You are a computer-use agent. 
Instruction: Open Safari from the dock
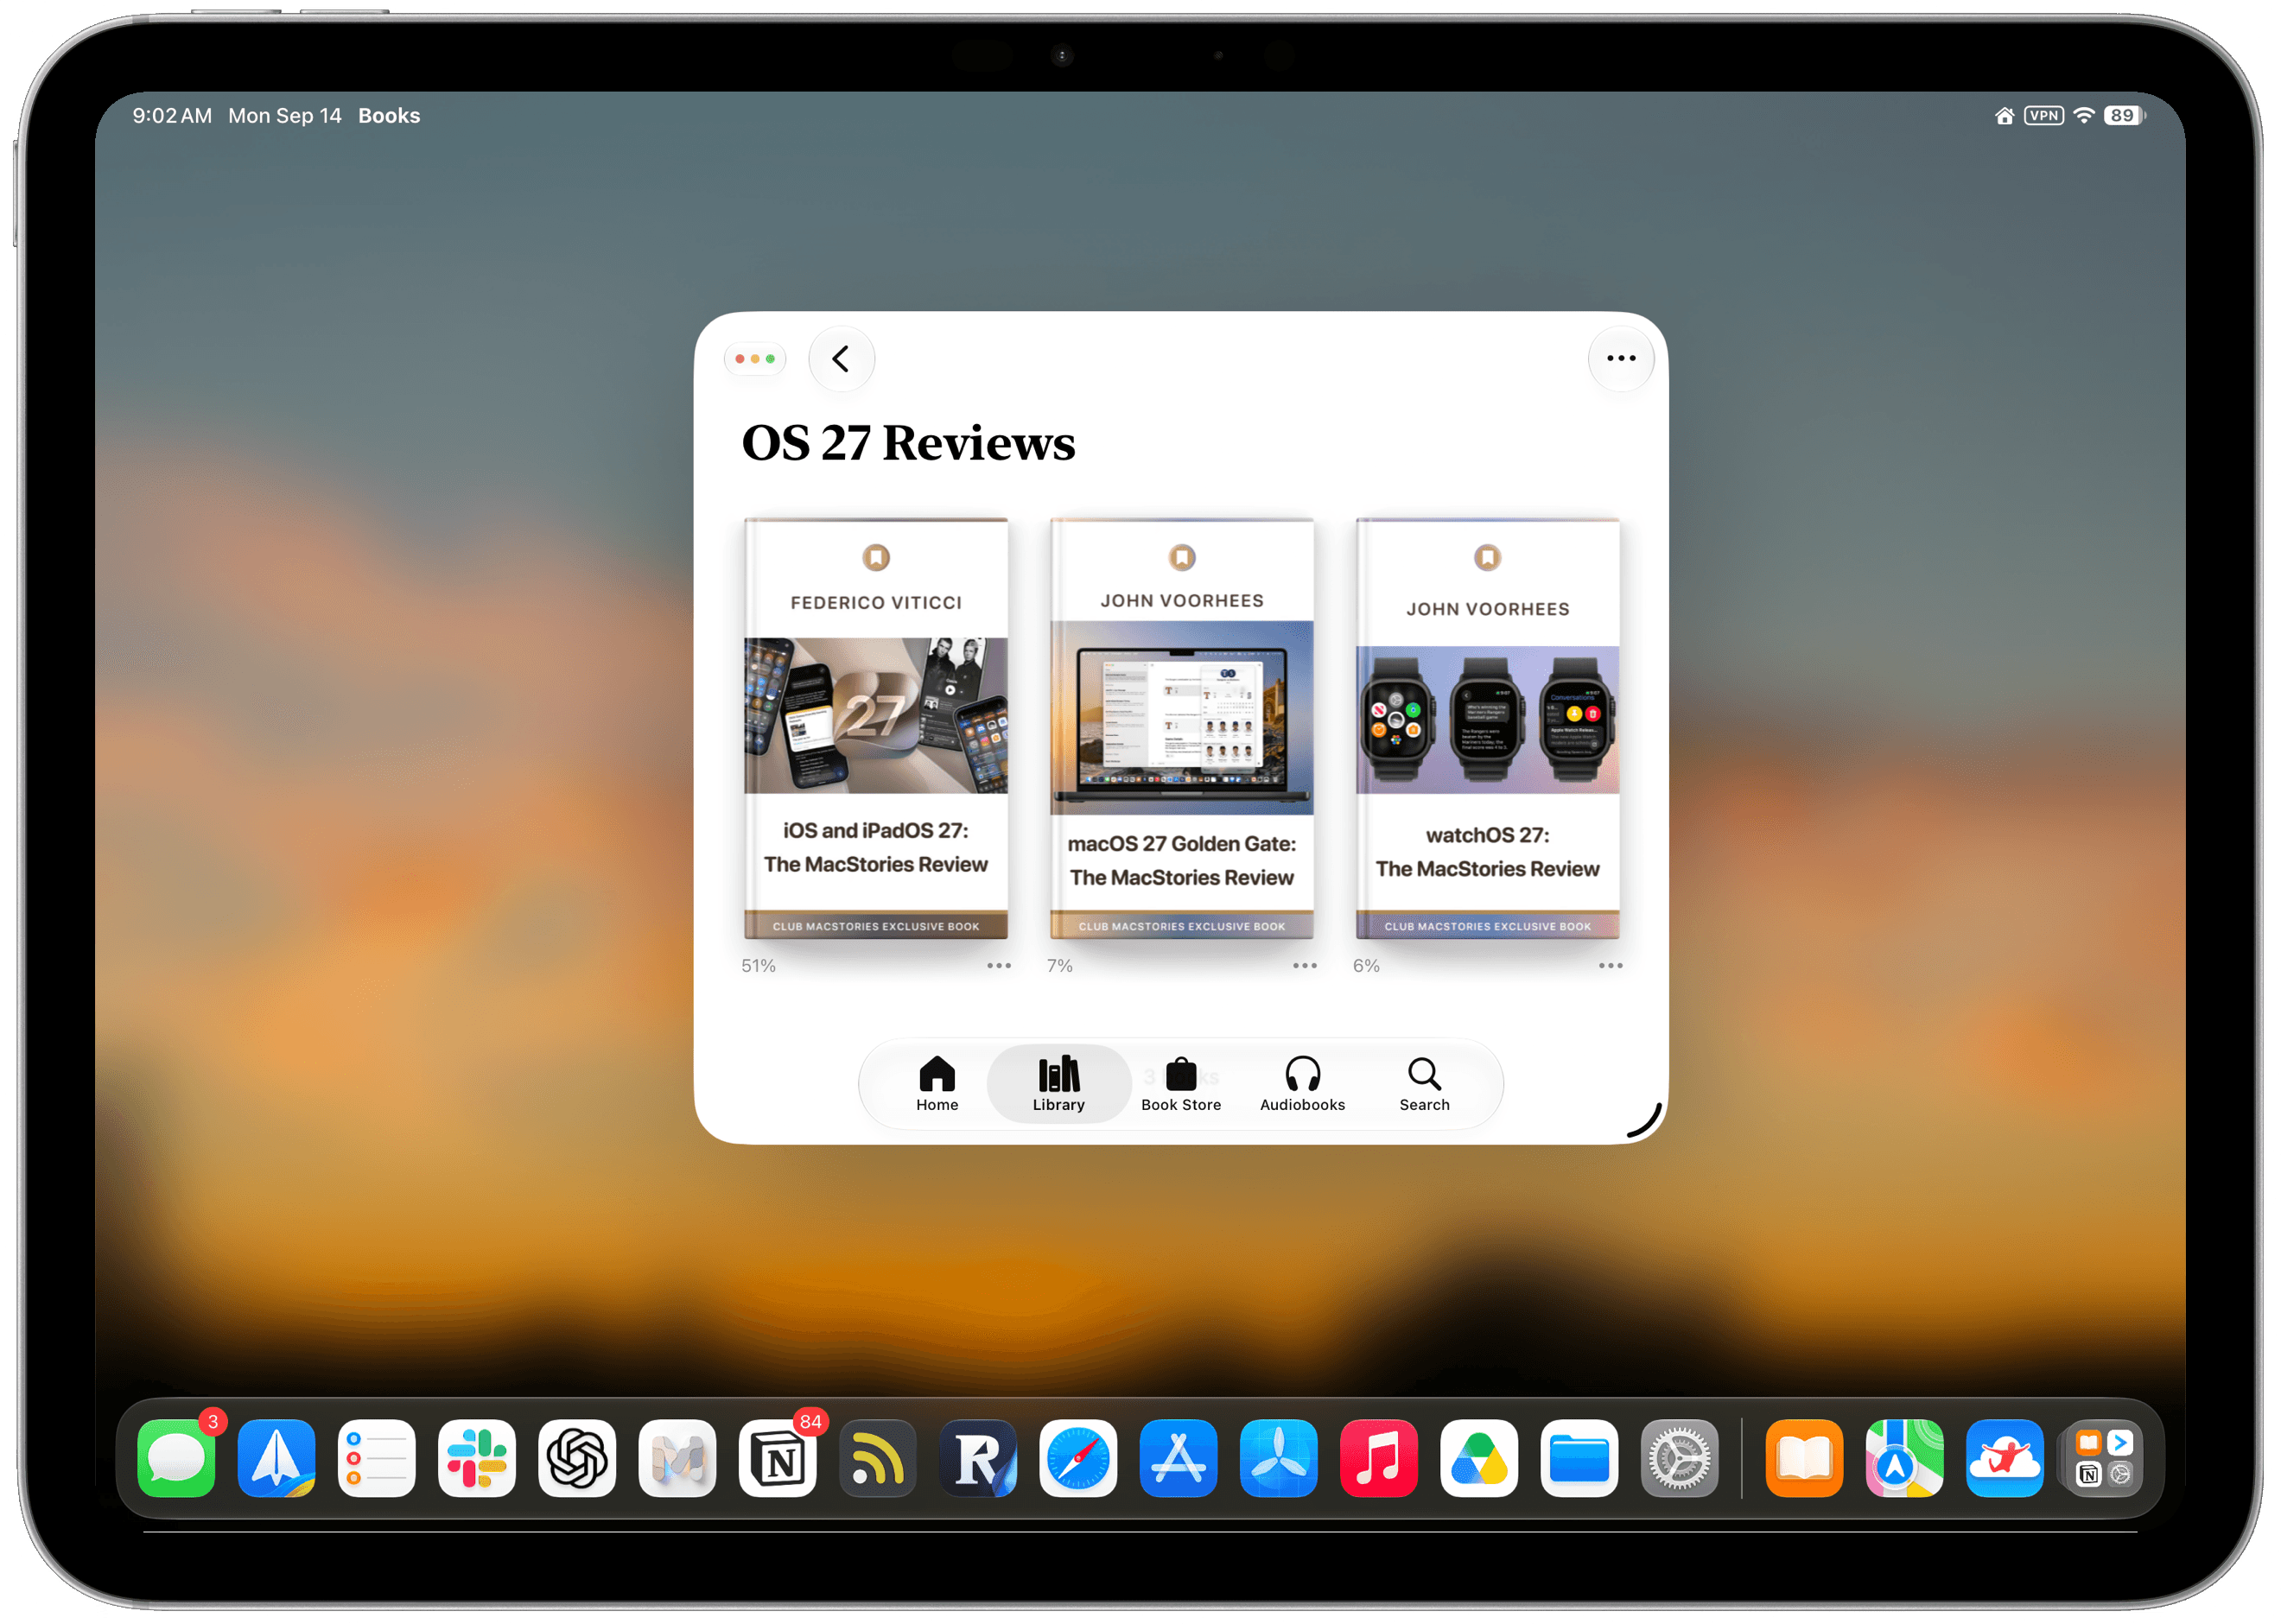[1078, 1458]
